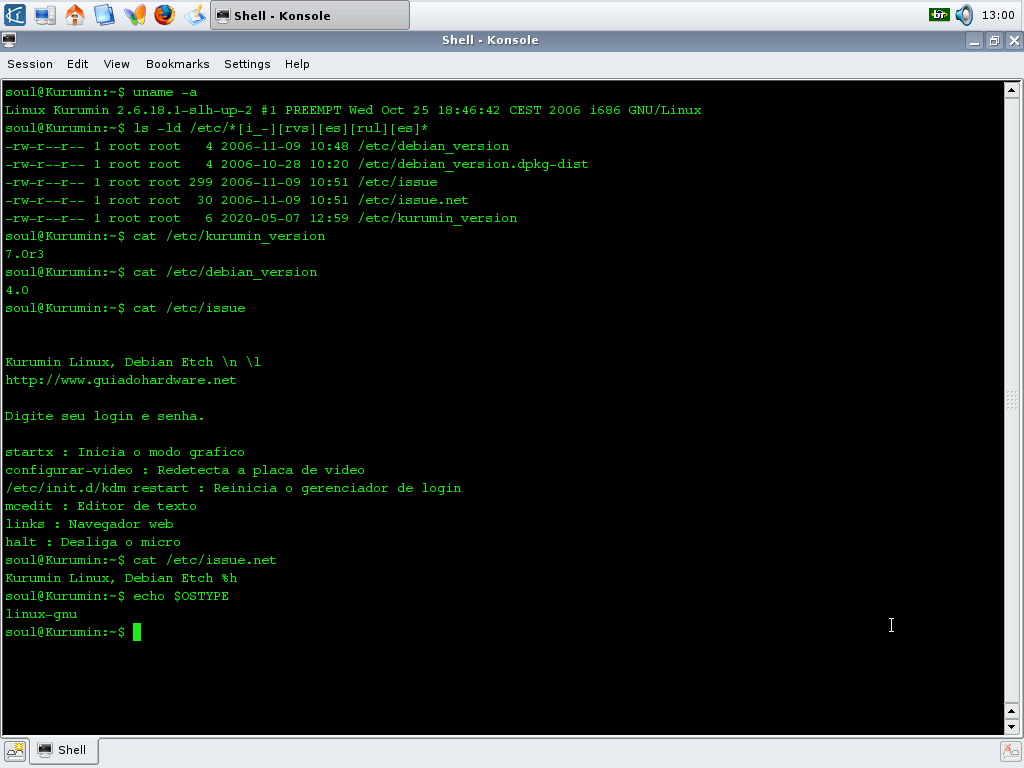This screenshot has height=768, width=1024.
Task: Click the 'echo $OSTYPE' command line
Action: (x=117, y=596)
